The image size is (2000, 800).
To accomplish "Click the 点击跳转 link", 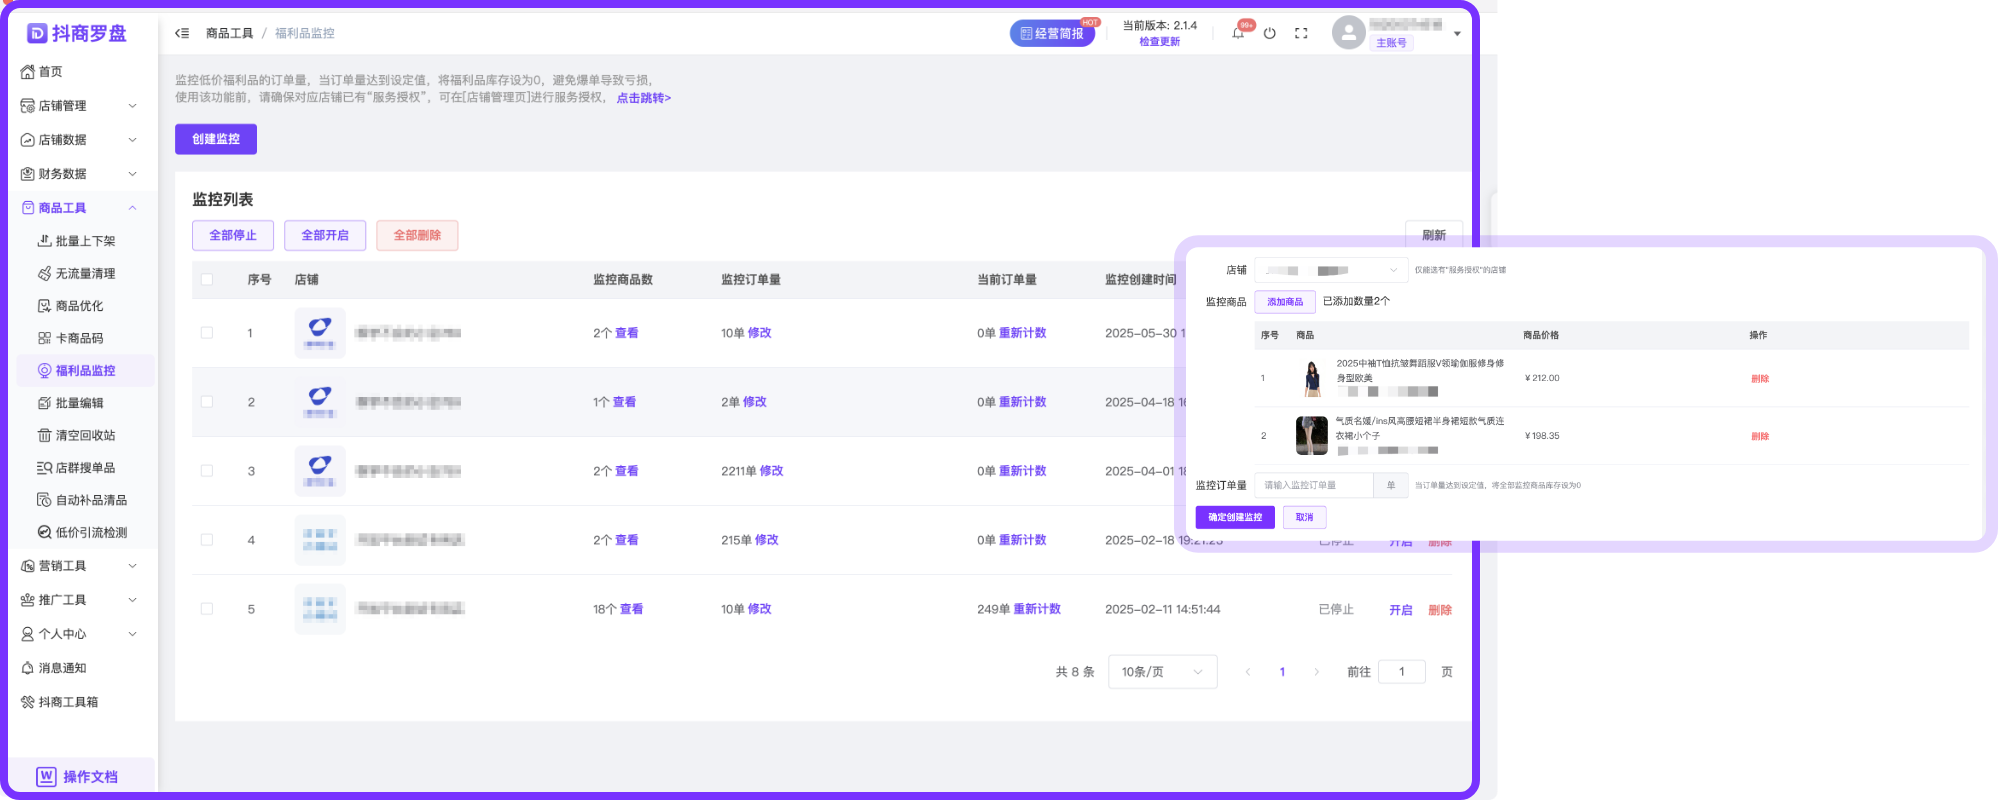I will [643, 98].
